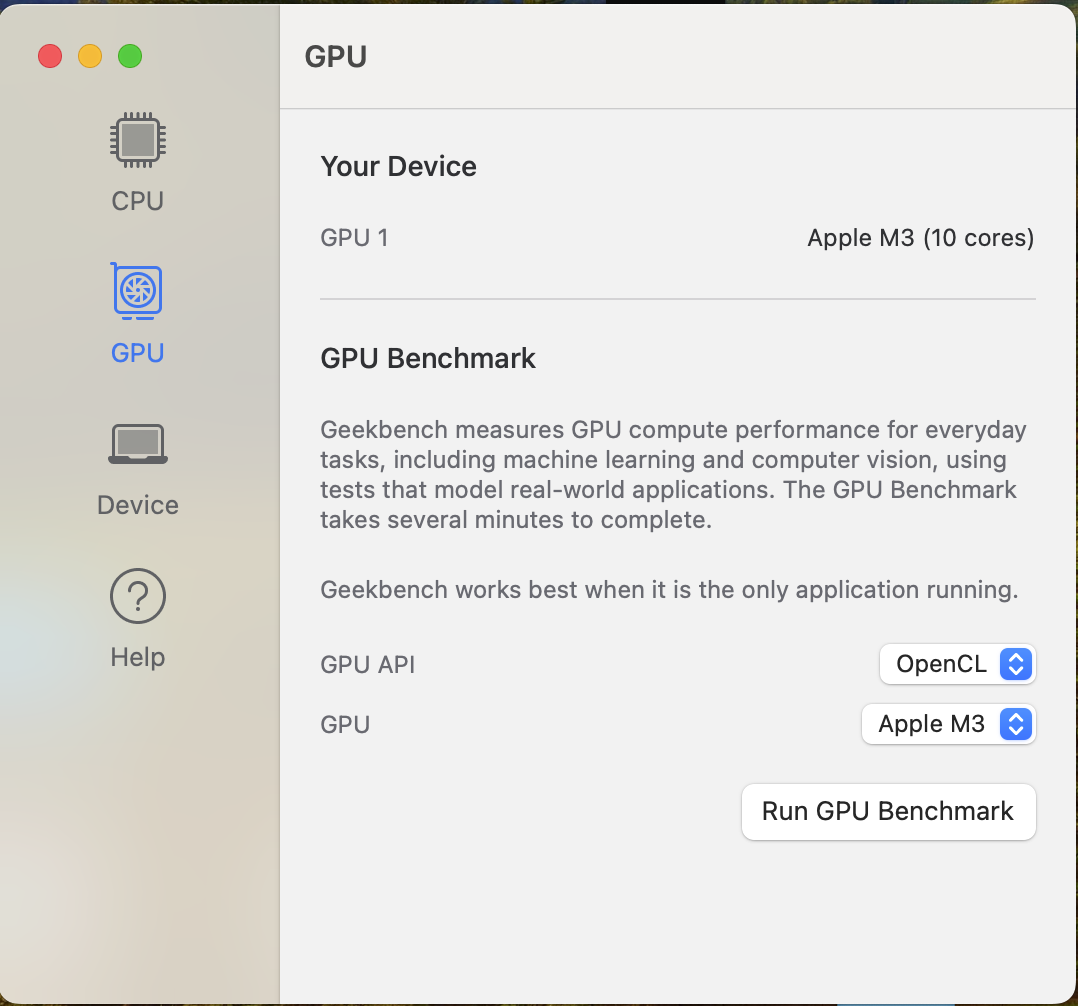Click blue arrows on the OpenCL selector
Viewport: 1078px width, 1006px height.
pos(1015,664)
